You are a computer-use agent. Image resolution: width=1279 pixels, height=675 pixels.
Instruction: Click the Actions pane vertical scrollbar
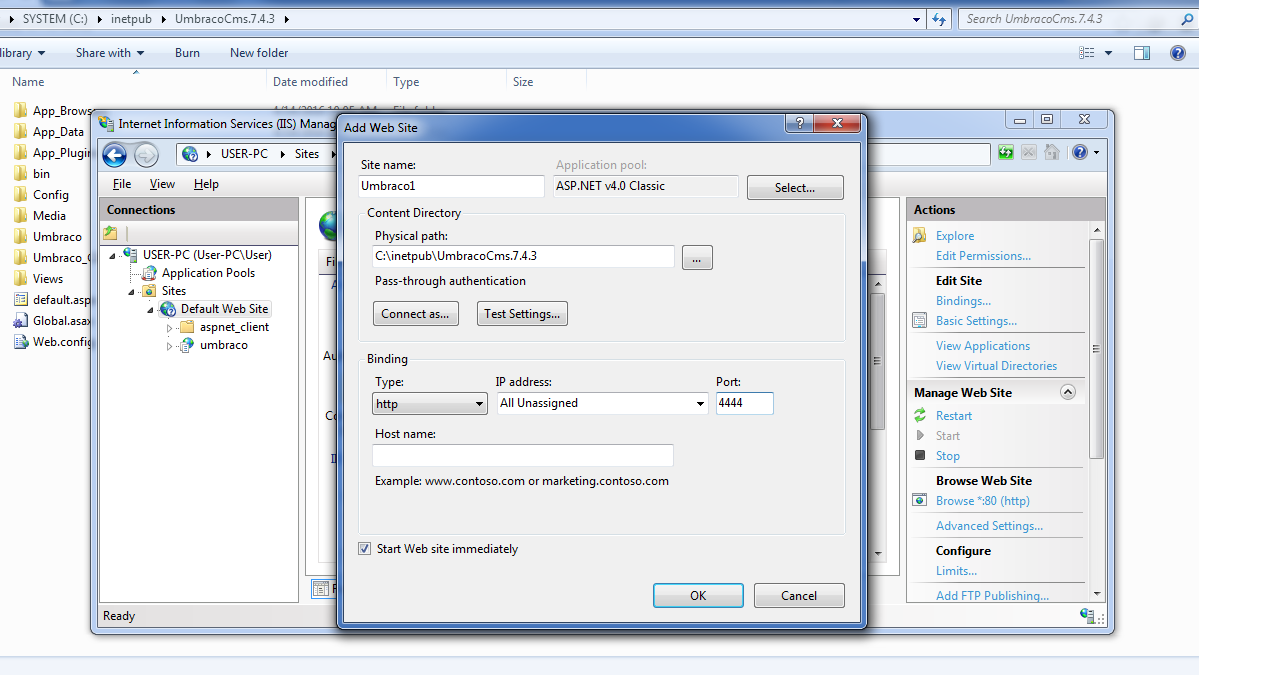click(1096, 348)
